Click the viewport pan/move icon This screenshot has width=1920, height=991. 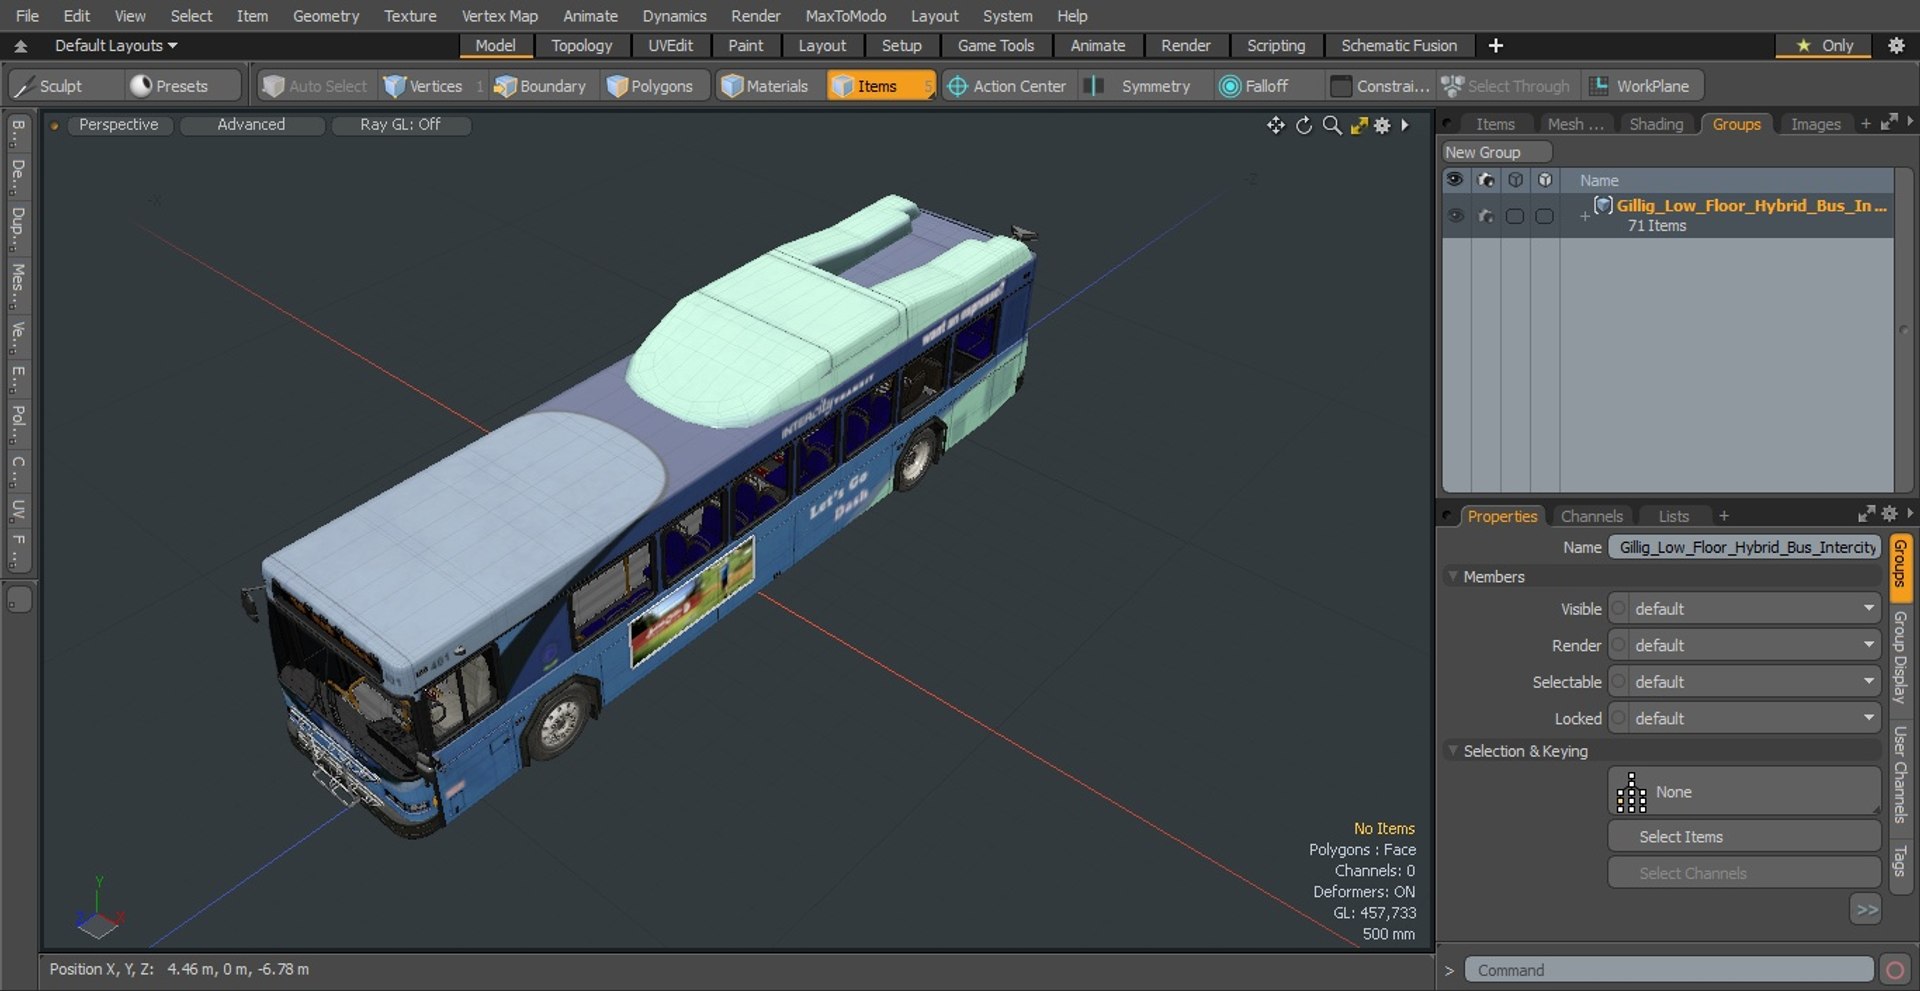(x=1275, y=125)
